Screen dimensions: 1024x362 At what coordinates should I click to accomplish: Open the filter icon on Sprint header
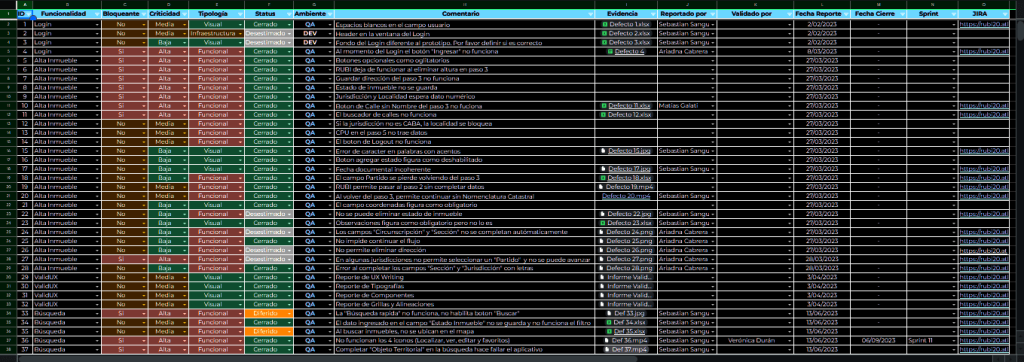click(953, 14)
